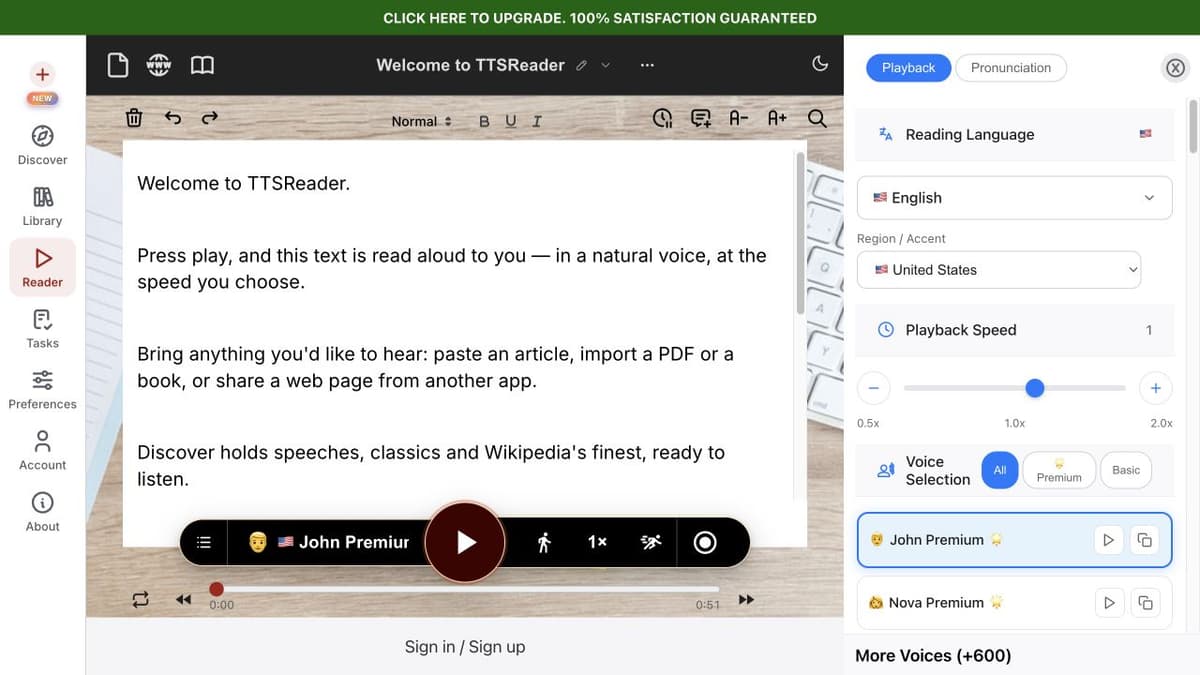Screen dimensions: 1200x675
Task: Preview the Nova Premium voice
Action: 1108,603
